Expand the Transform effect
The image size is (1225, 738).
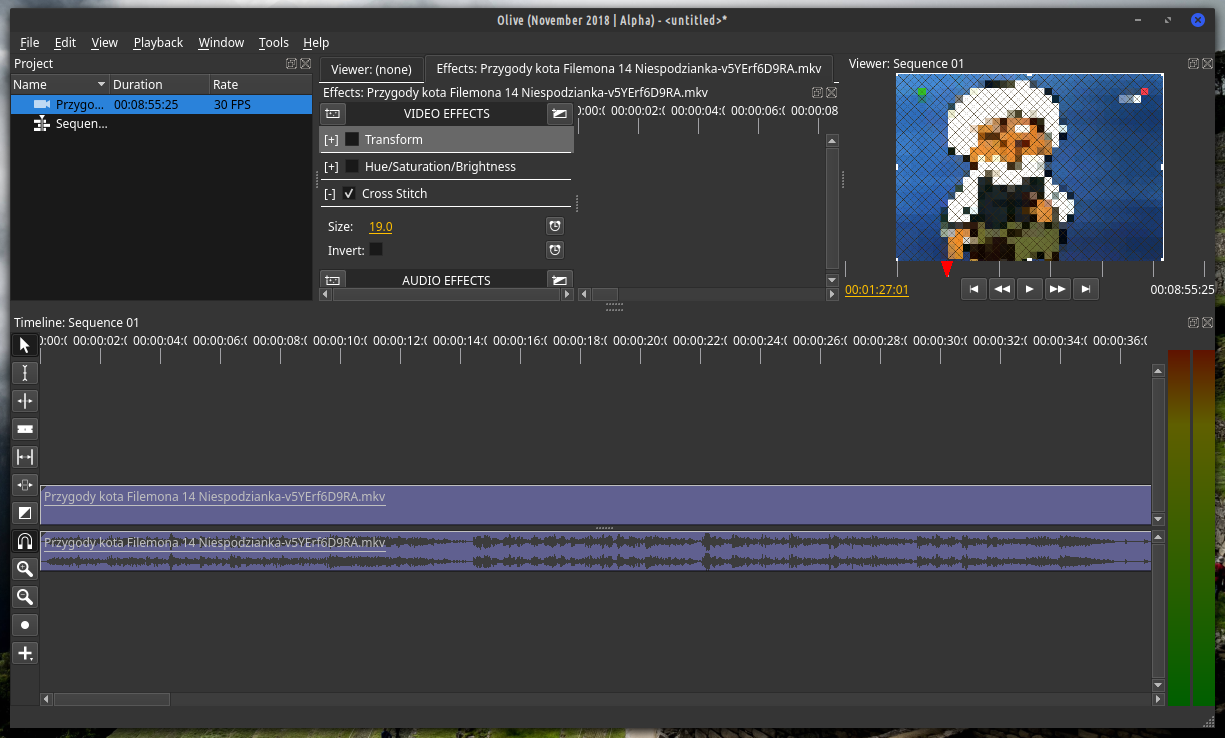click(331, 140)
